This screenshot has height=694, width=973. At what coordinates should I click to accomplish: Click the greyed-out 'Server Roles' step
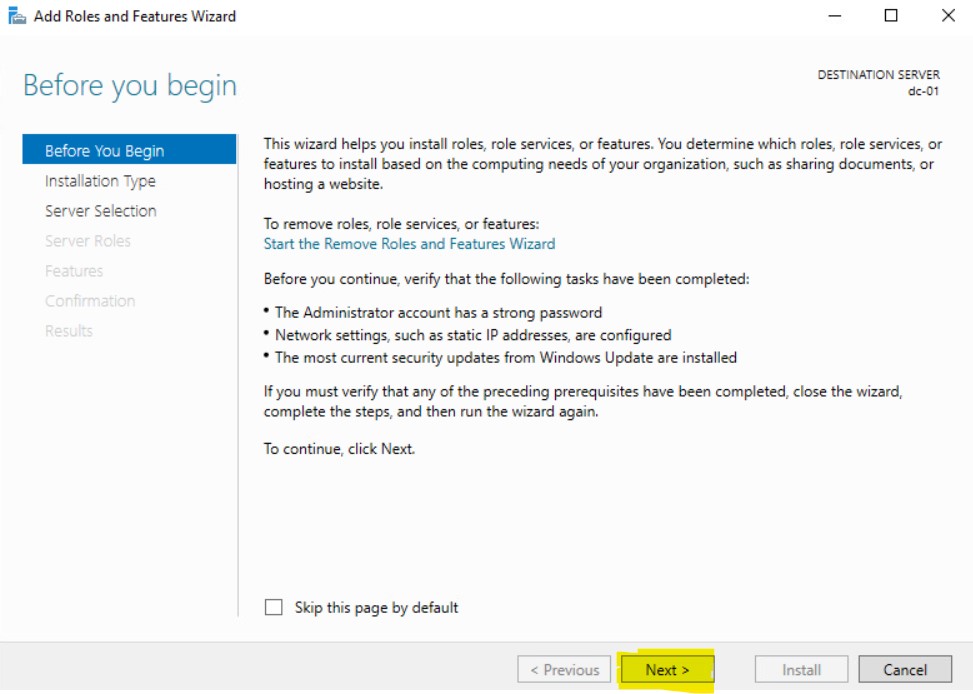(x=88, y=241)
